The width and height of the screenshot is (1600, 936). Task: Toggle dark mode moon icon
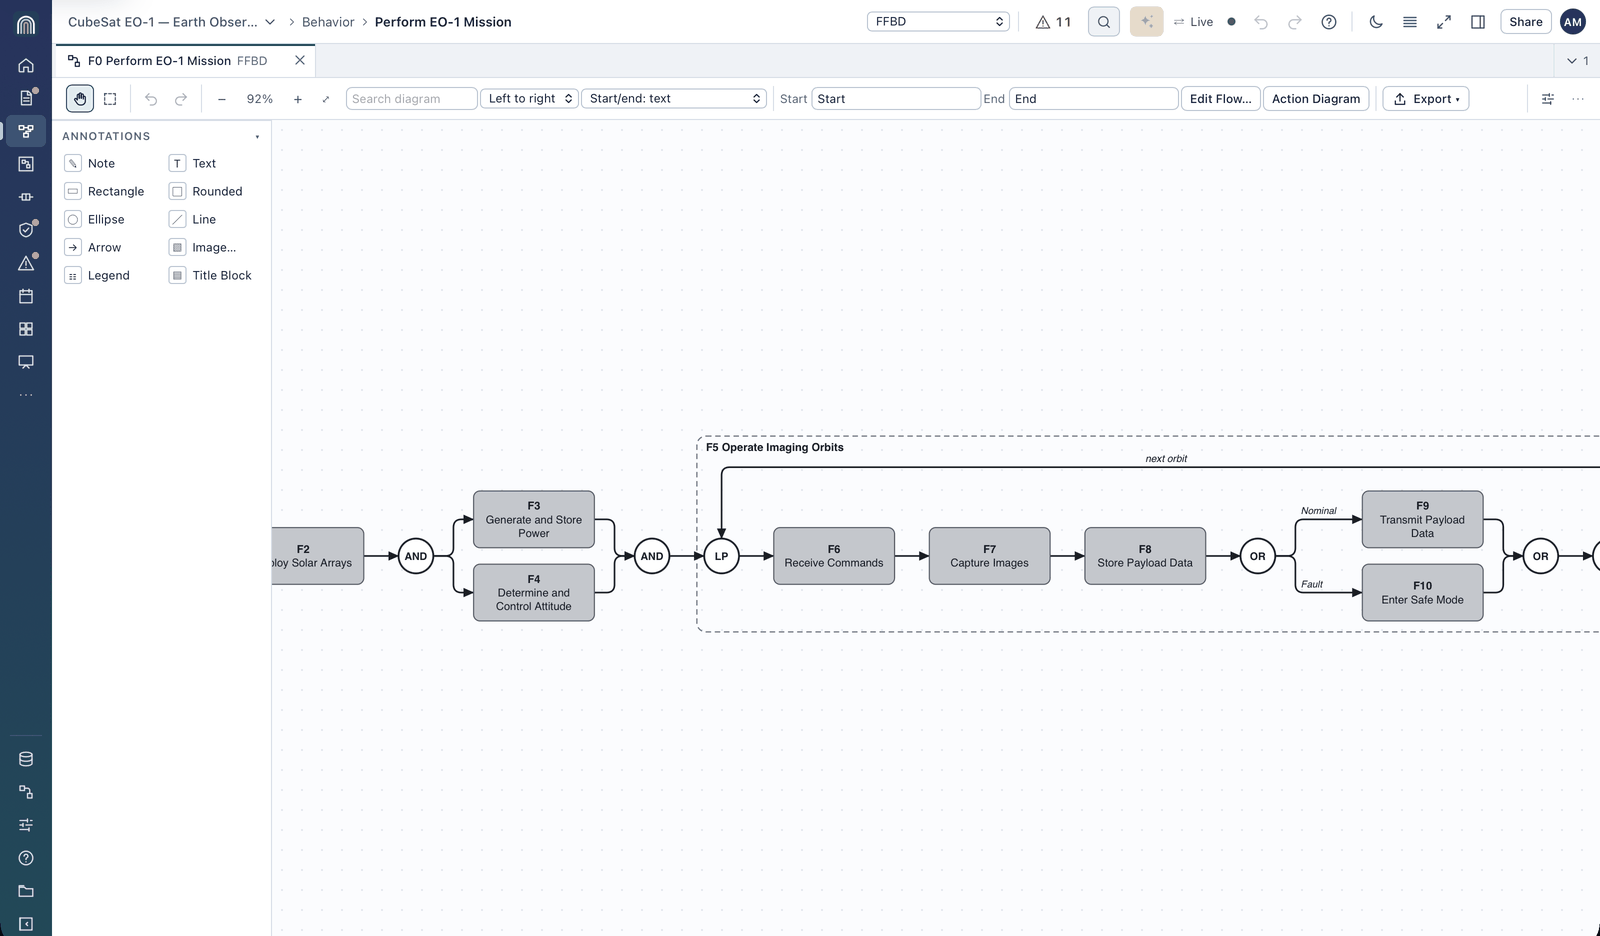1376,22
